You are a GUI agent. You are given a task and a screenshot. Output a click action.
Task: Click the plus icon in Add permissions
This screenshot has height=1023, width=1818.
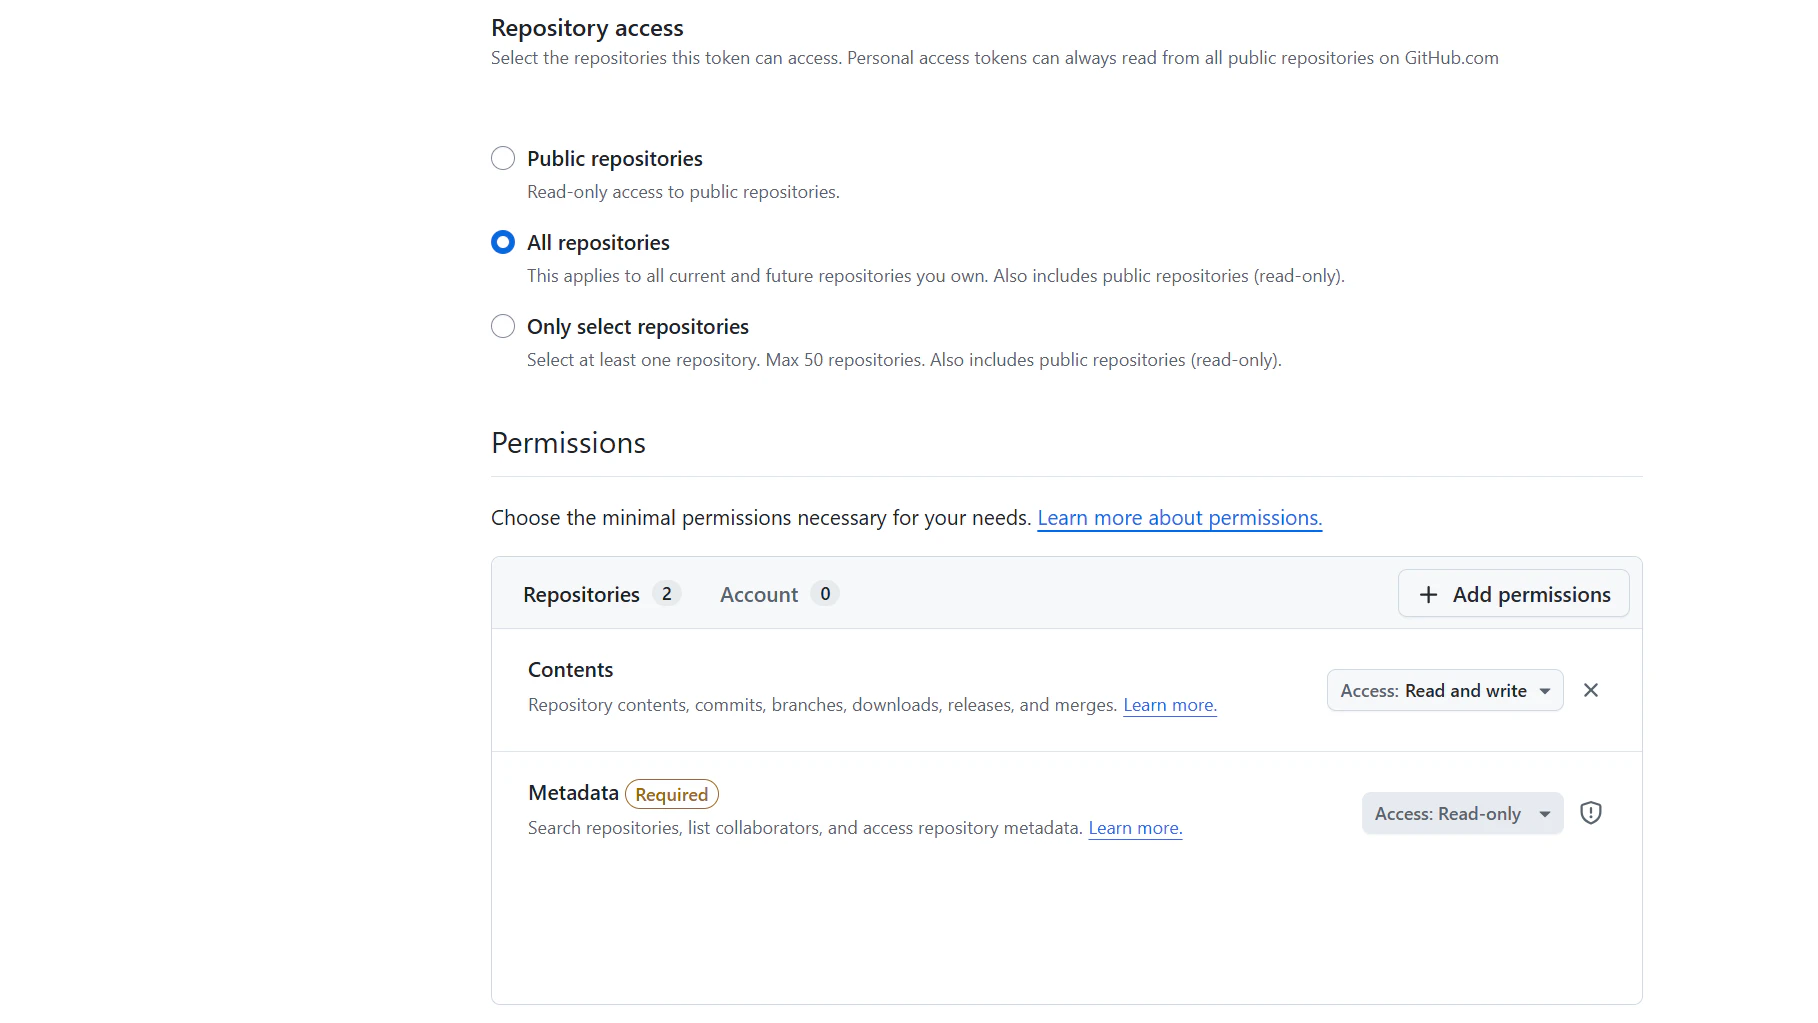tap(1428, 595)
